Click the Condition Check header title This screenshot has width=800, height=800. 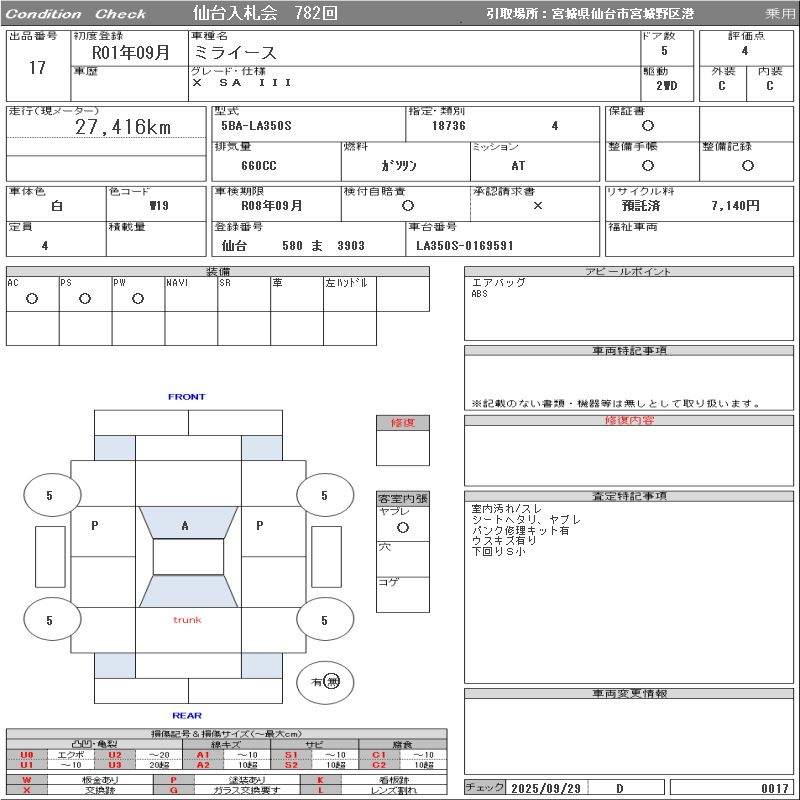click(x=76, y=14)
